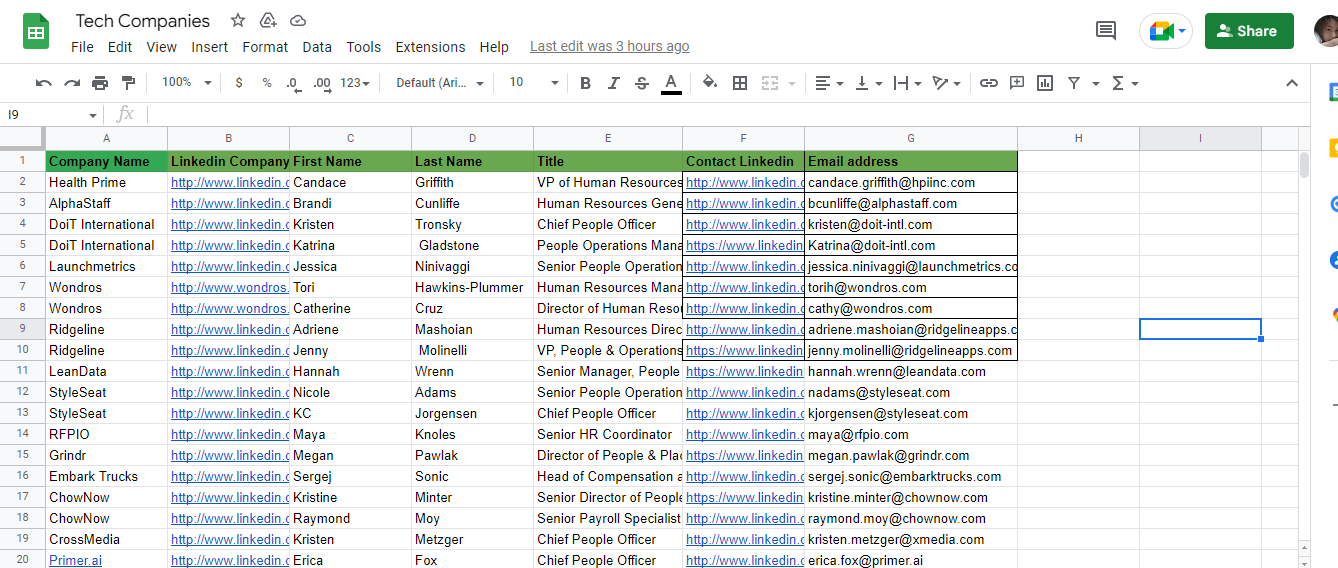
Task: Open the text wrapping dropdown
Action: coord(907,83)
